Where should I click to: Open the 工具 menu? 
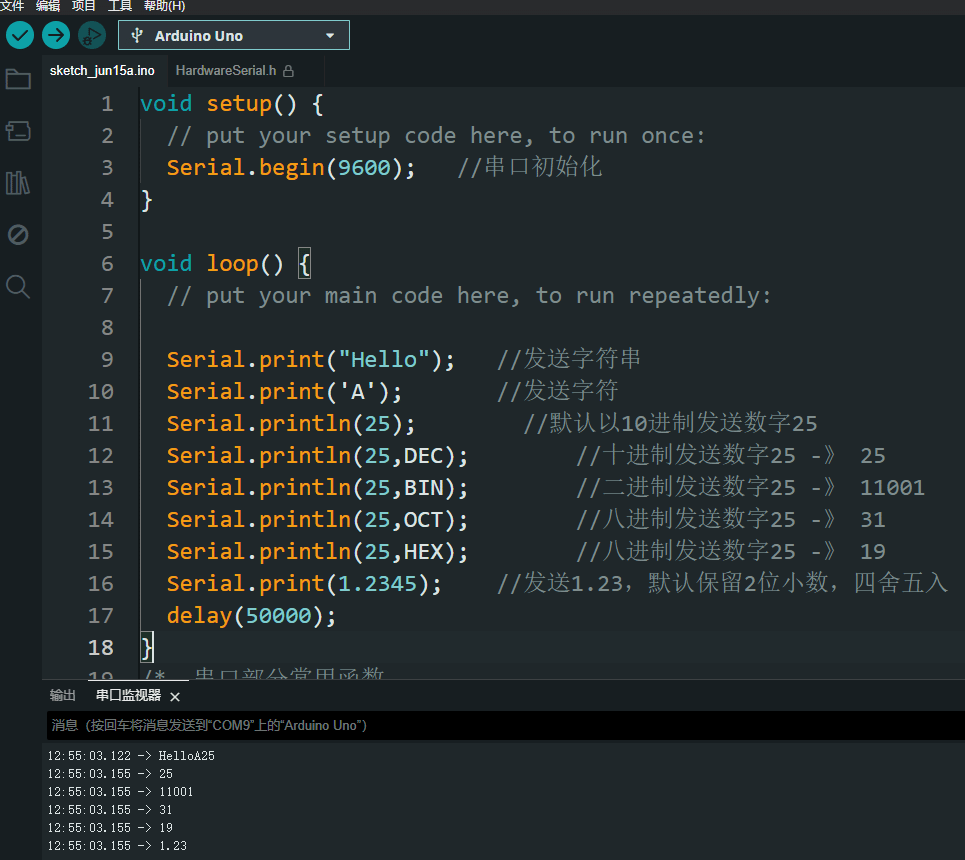tap(120, 6)
